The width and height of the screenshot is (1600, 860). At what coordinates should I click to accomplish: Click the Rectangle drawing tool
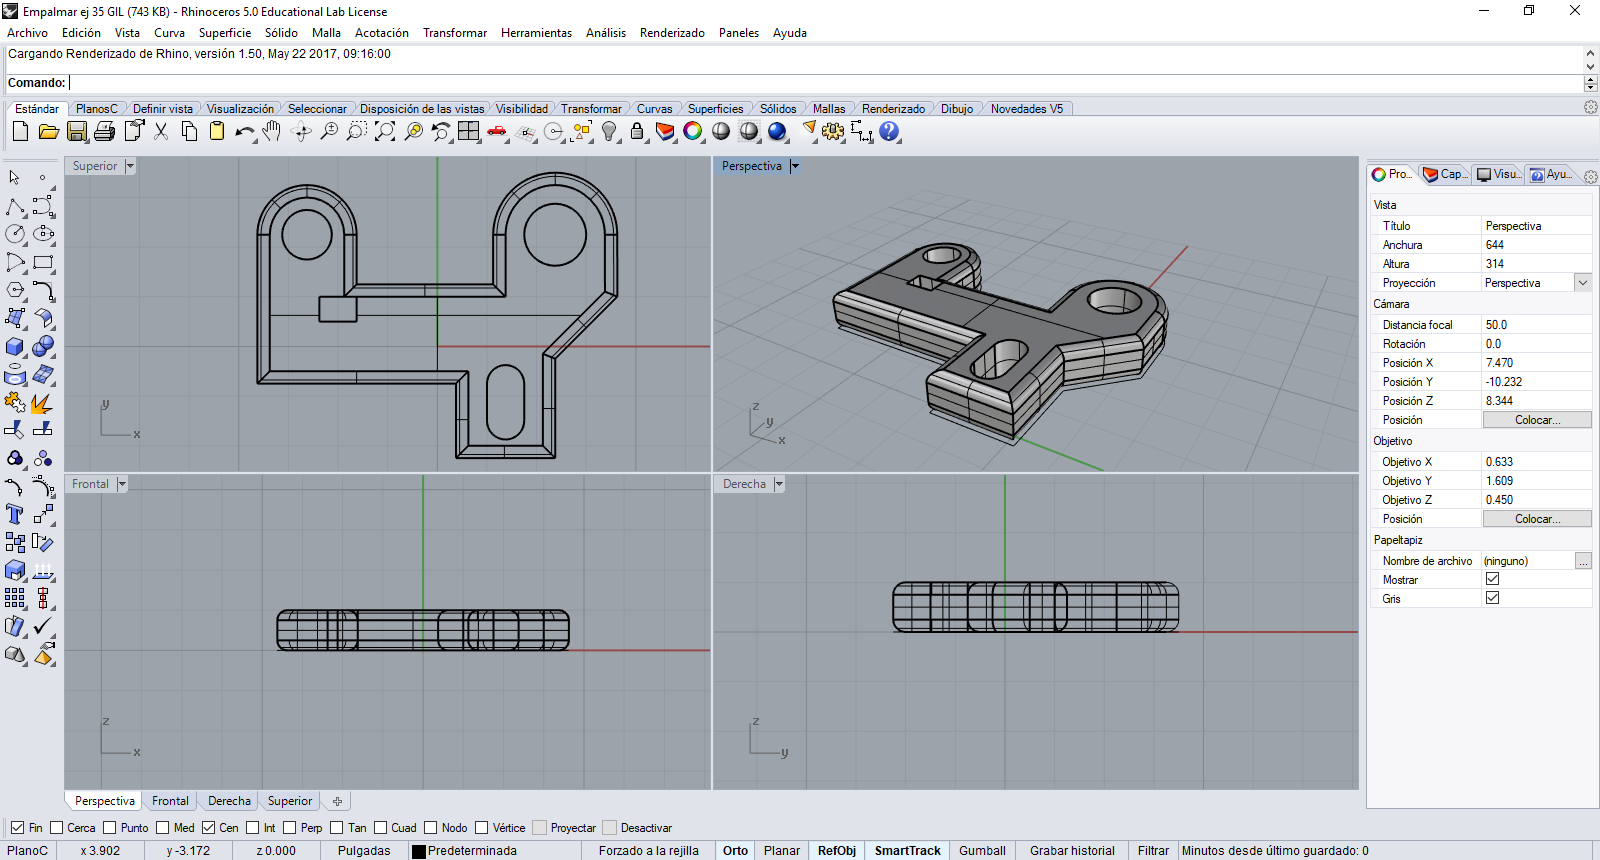[43, 262]
